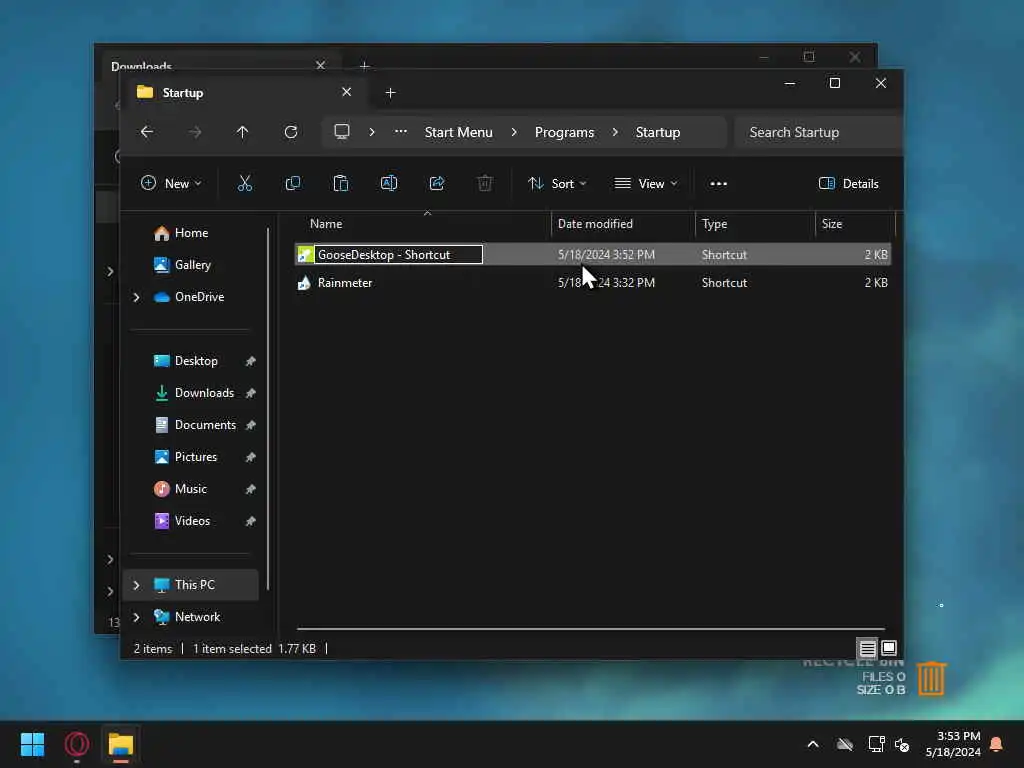Click Start Menu breadcrumb

[x=458, y=132]
